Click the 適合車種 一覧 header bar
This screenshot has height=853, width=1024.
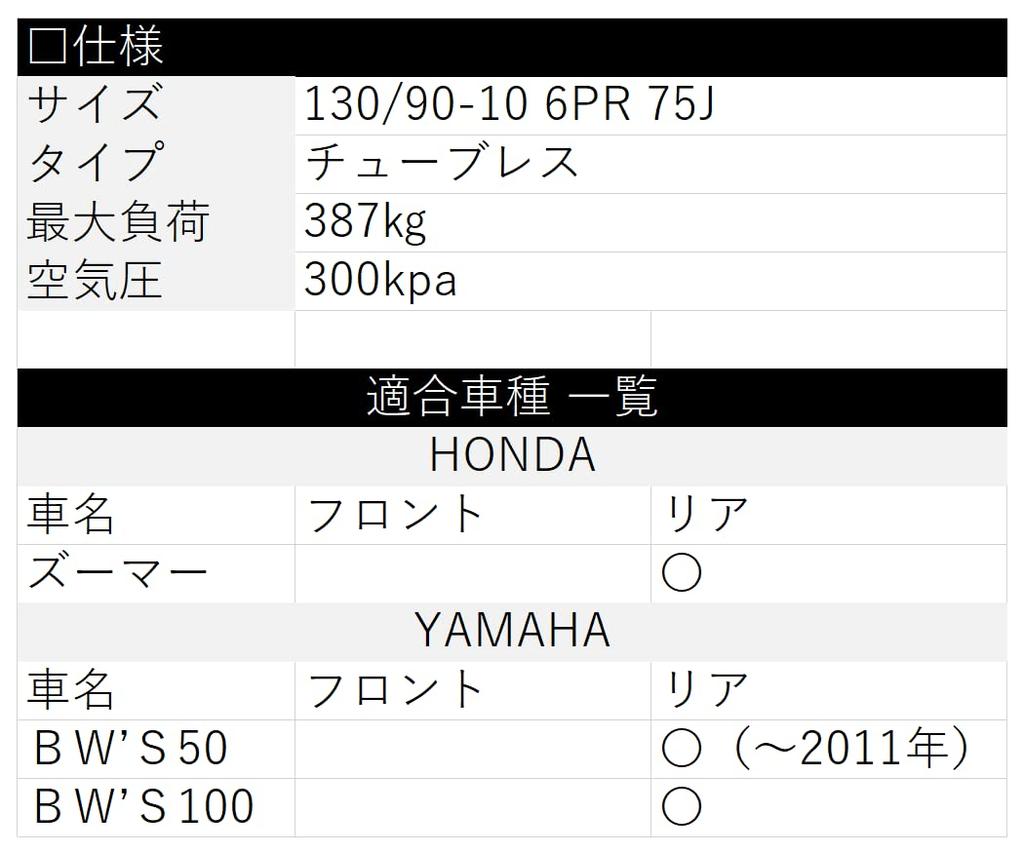[512, 398]
